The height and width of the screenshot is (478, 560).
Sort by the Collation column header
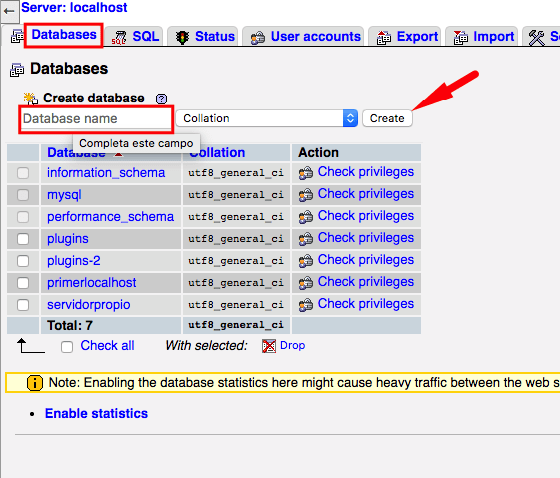218,153
